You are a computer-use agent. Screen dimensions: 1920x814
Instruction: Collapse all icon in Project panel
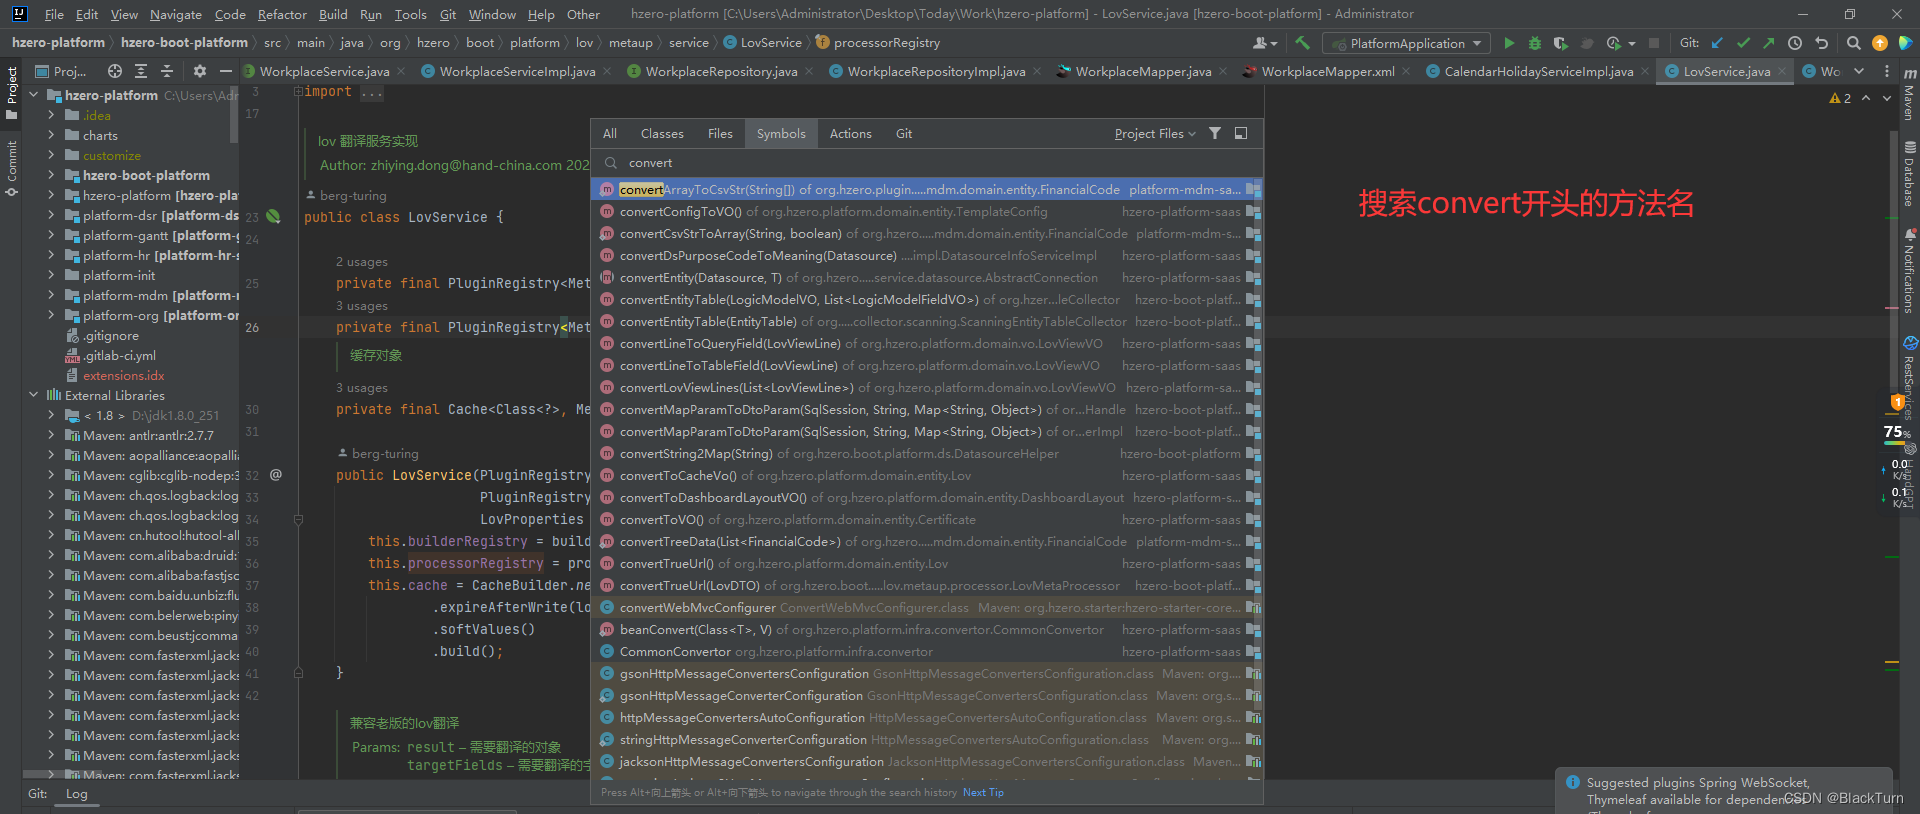[167, 71]
